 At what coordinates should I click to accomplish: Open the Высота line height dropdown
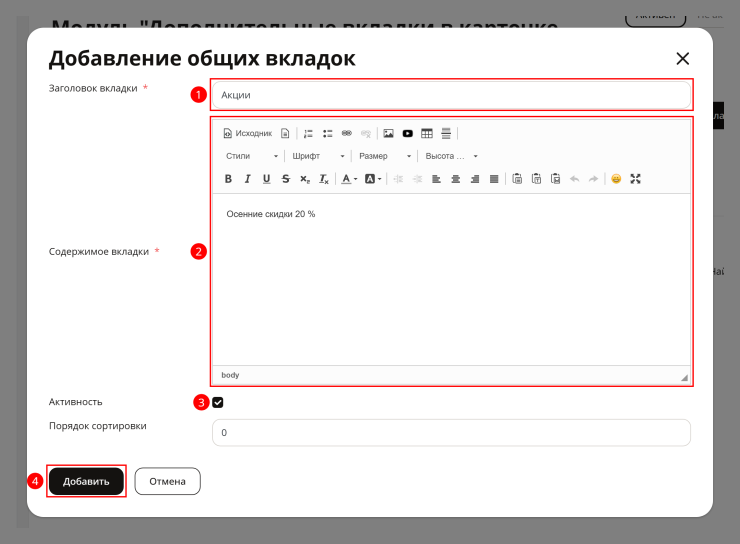451,156
